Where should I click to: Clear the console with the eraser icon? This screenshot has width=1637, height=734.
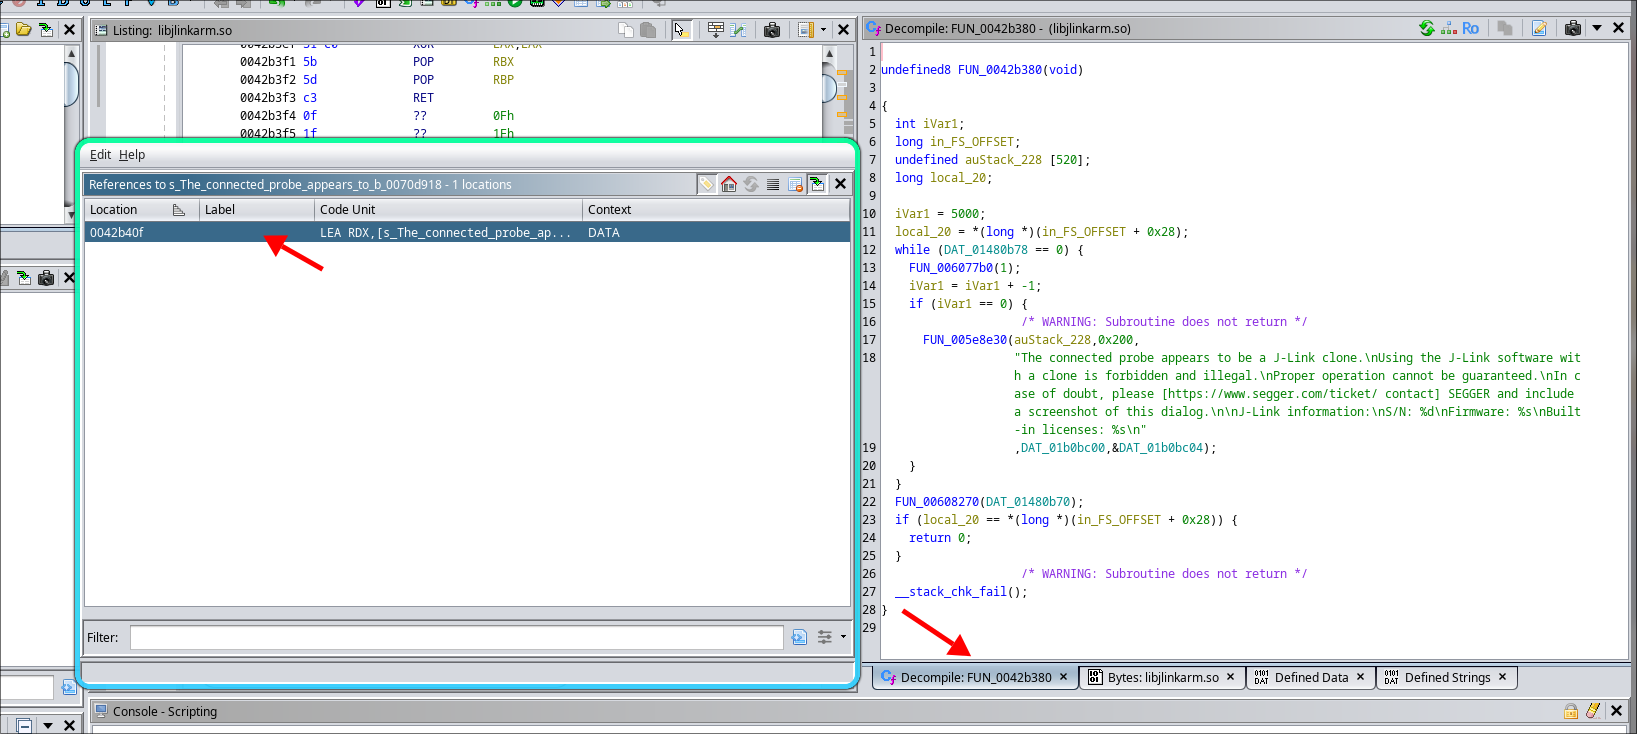pyautogui.click(x=1593, y=711)
